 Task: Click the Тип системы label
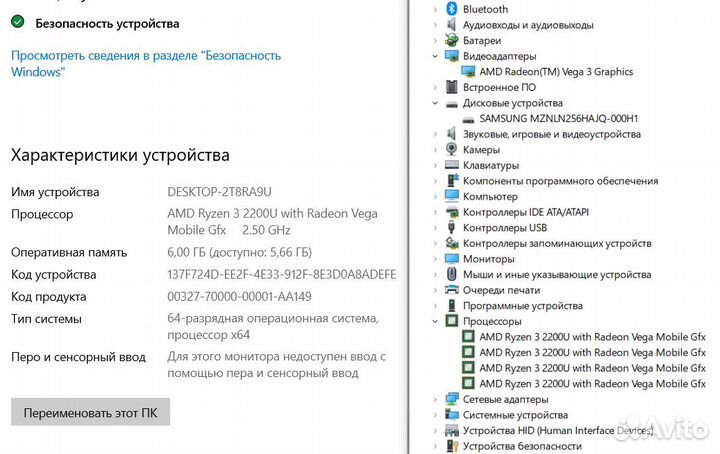pyautogui.click(x=46, y=319)
